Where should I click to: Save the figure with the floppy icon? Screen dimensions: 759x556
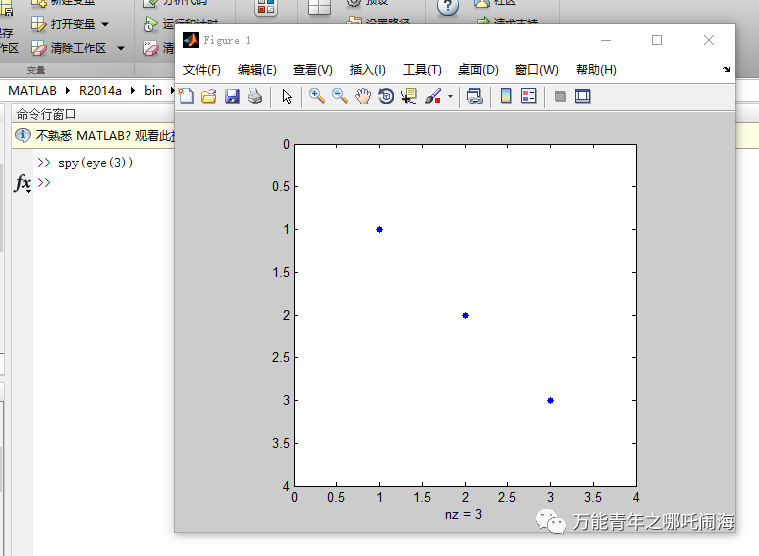232,96
